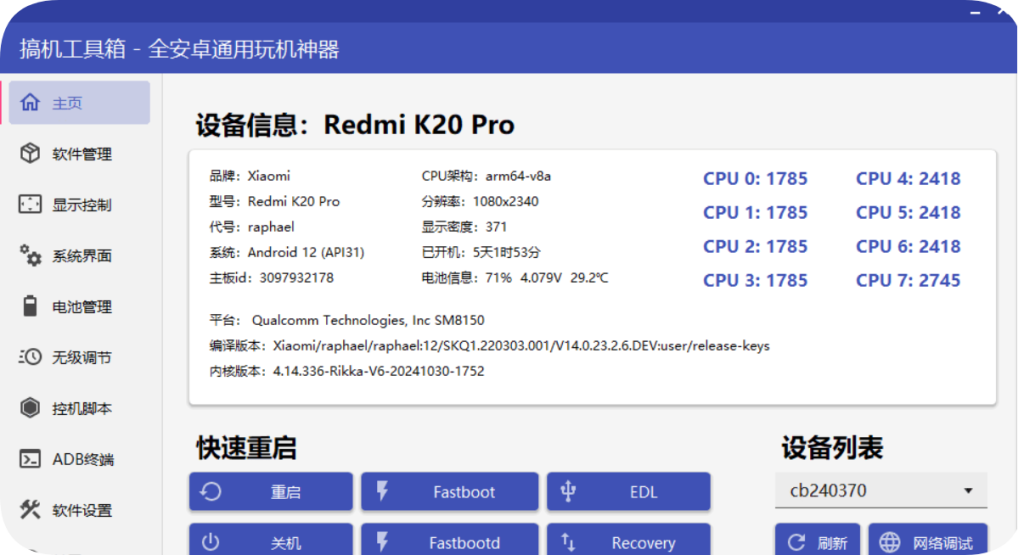The width and height of the screenshot is (1024, 555).
Task: Click the CPU 0: 1785 reading
Action: (755, 178)
